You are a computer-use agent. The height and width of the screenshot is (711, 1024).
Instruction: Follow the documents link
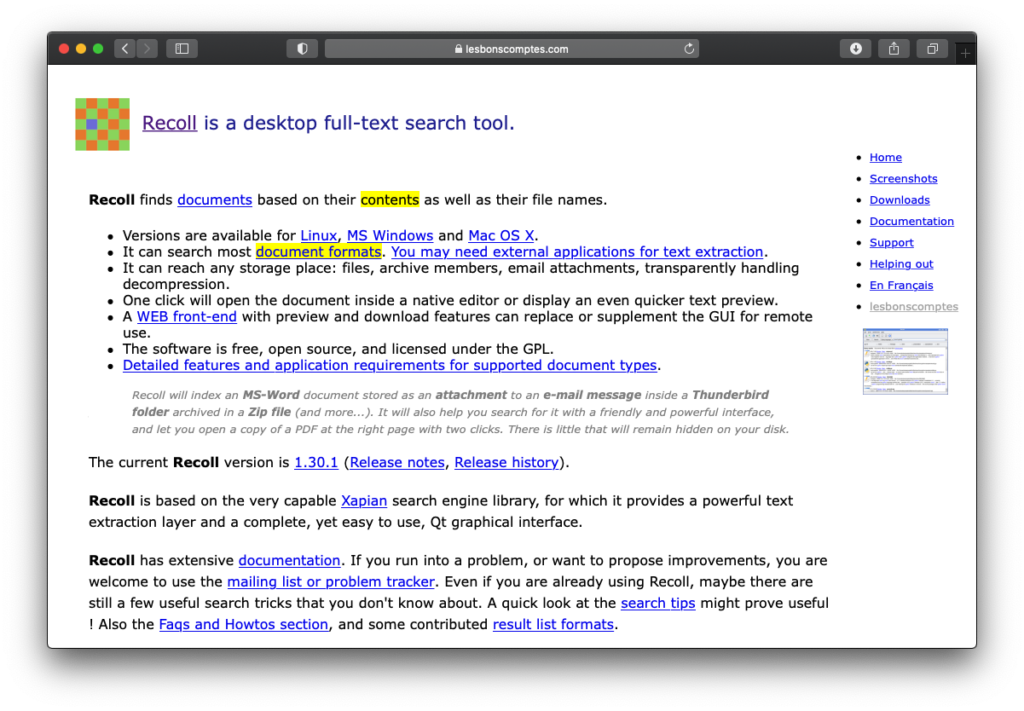tap(215, 200)
